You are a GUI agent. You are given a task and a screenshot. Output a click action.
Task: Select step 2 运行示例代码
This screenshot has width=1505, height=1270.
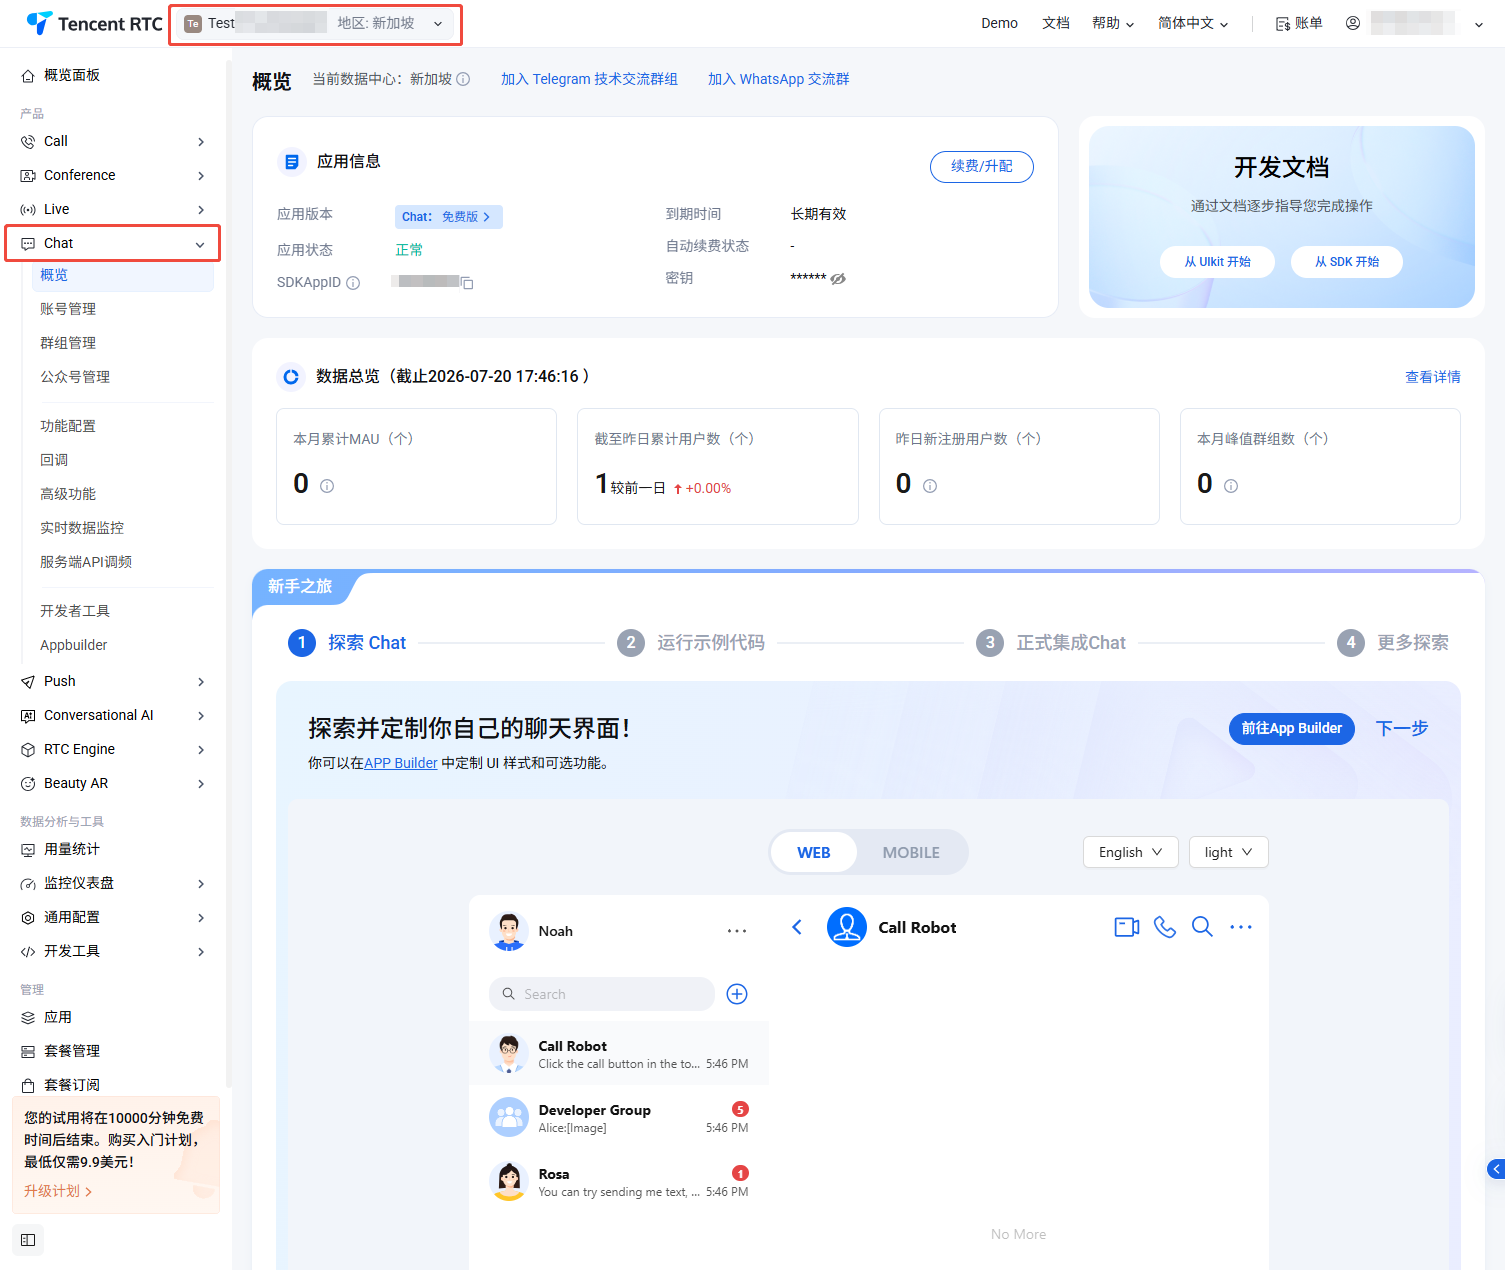click(691, 643)
